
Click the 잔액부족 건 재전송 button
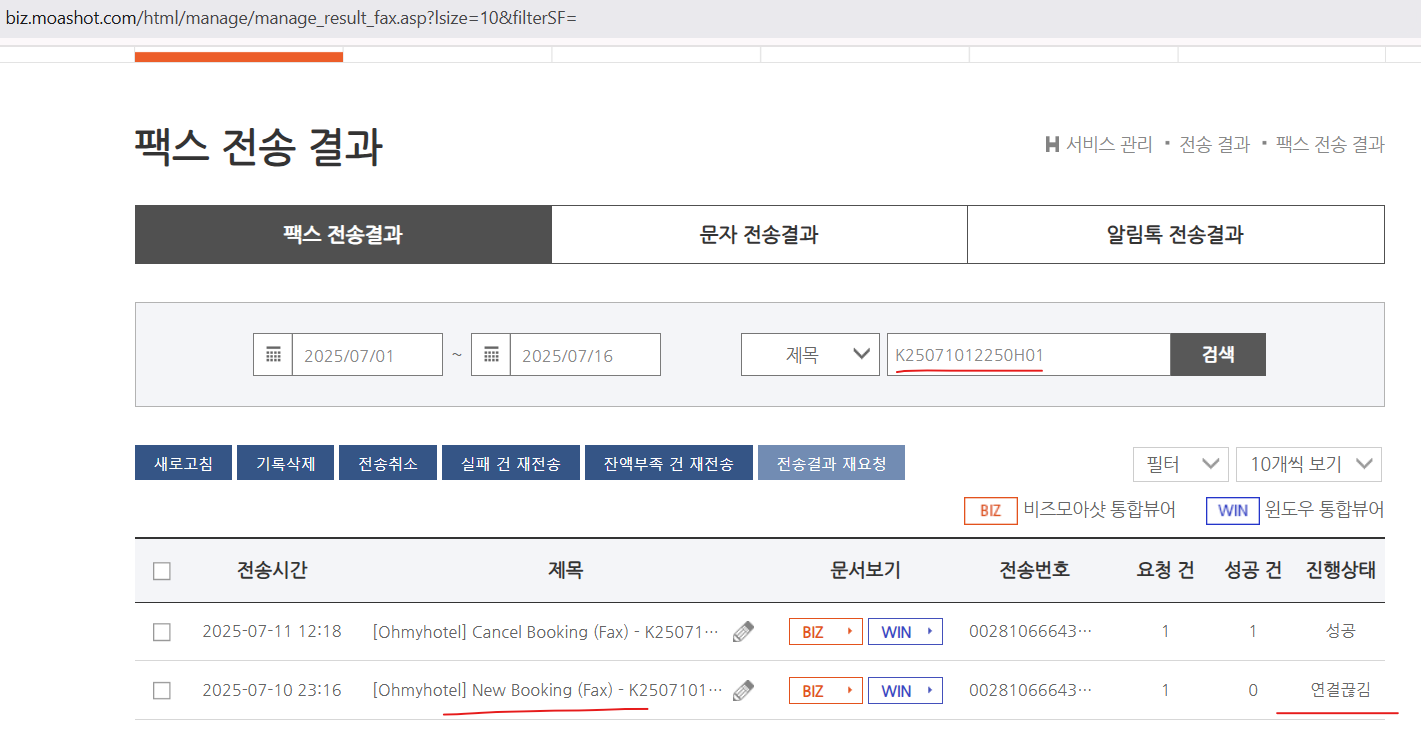pos(669,464)
